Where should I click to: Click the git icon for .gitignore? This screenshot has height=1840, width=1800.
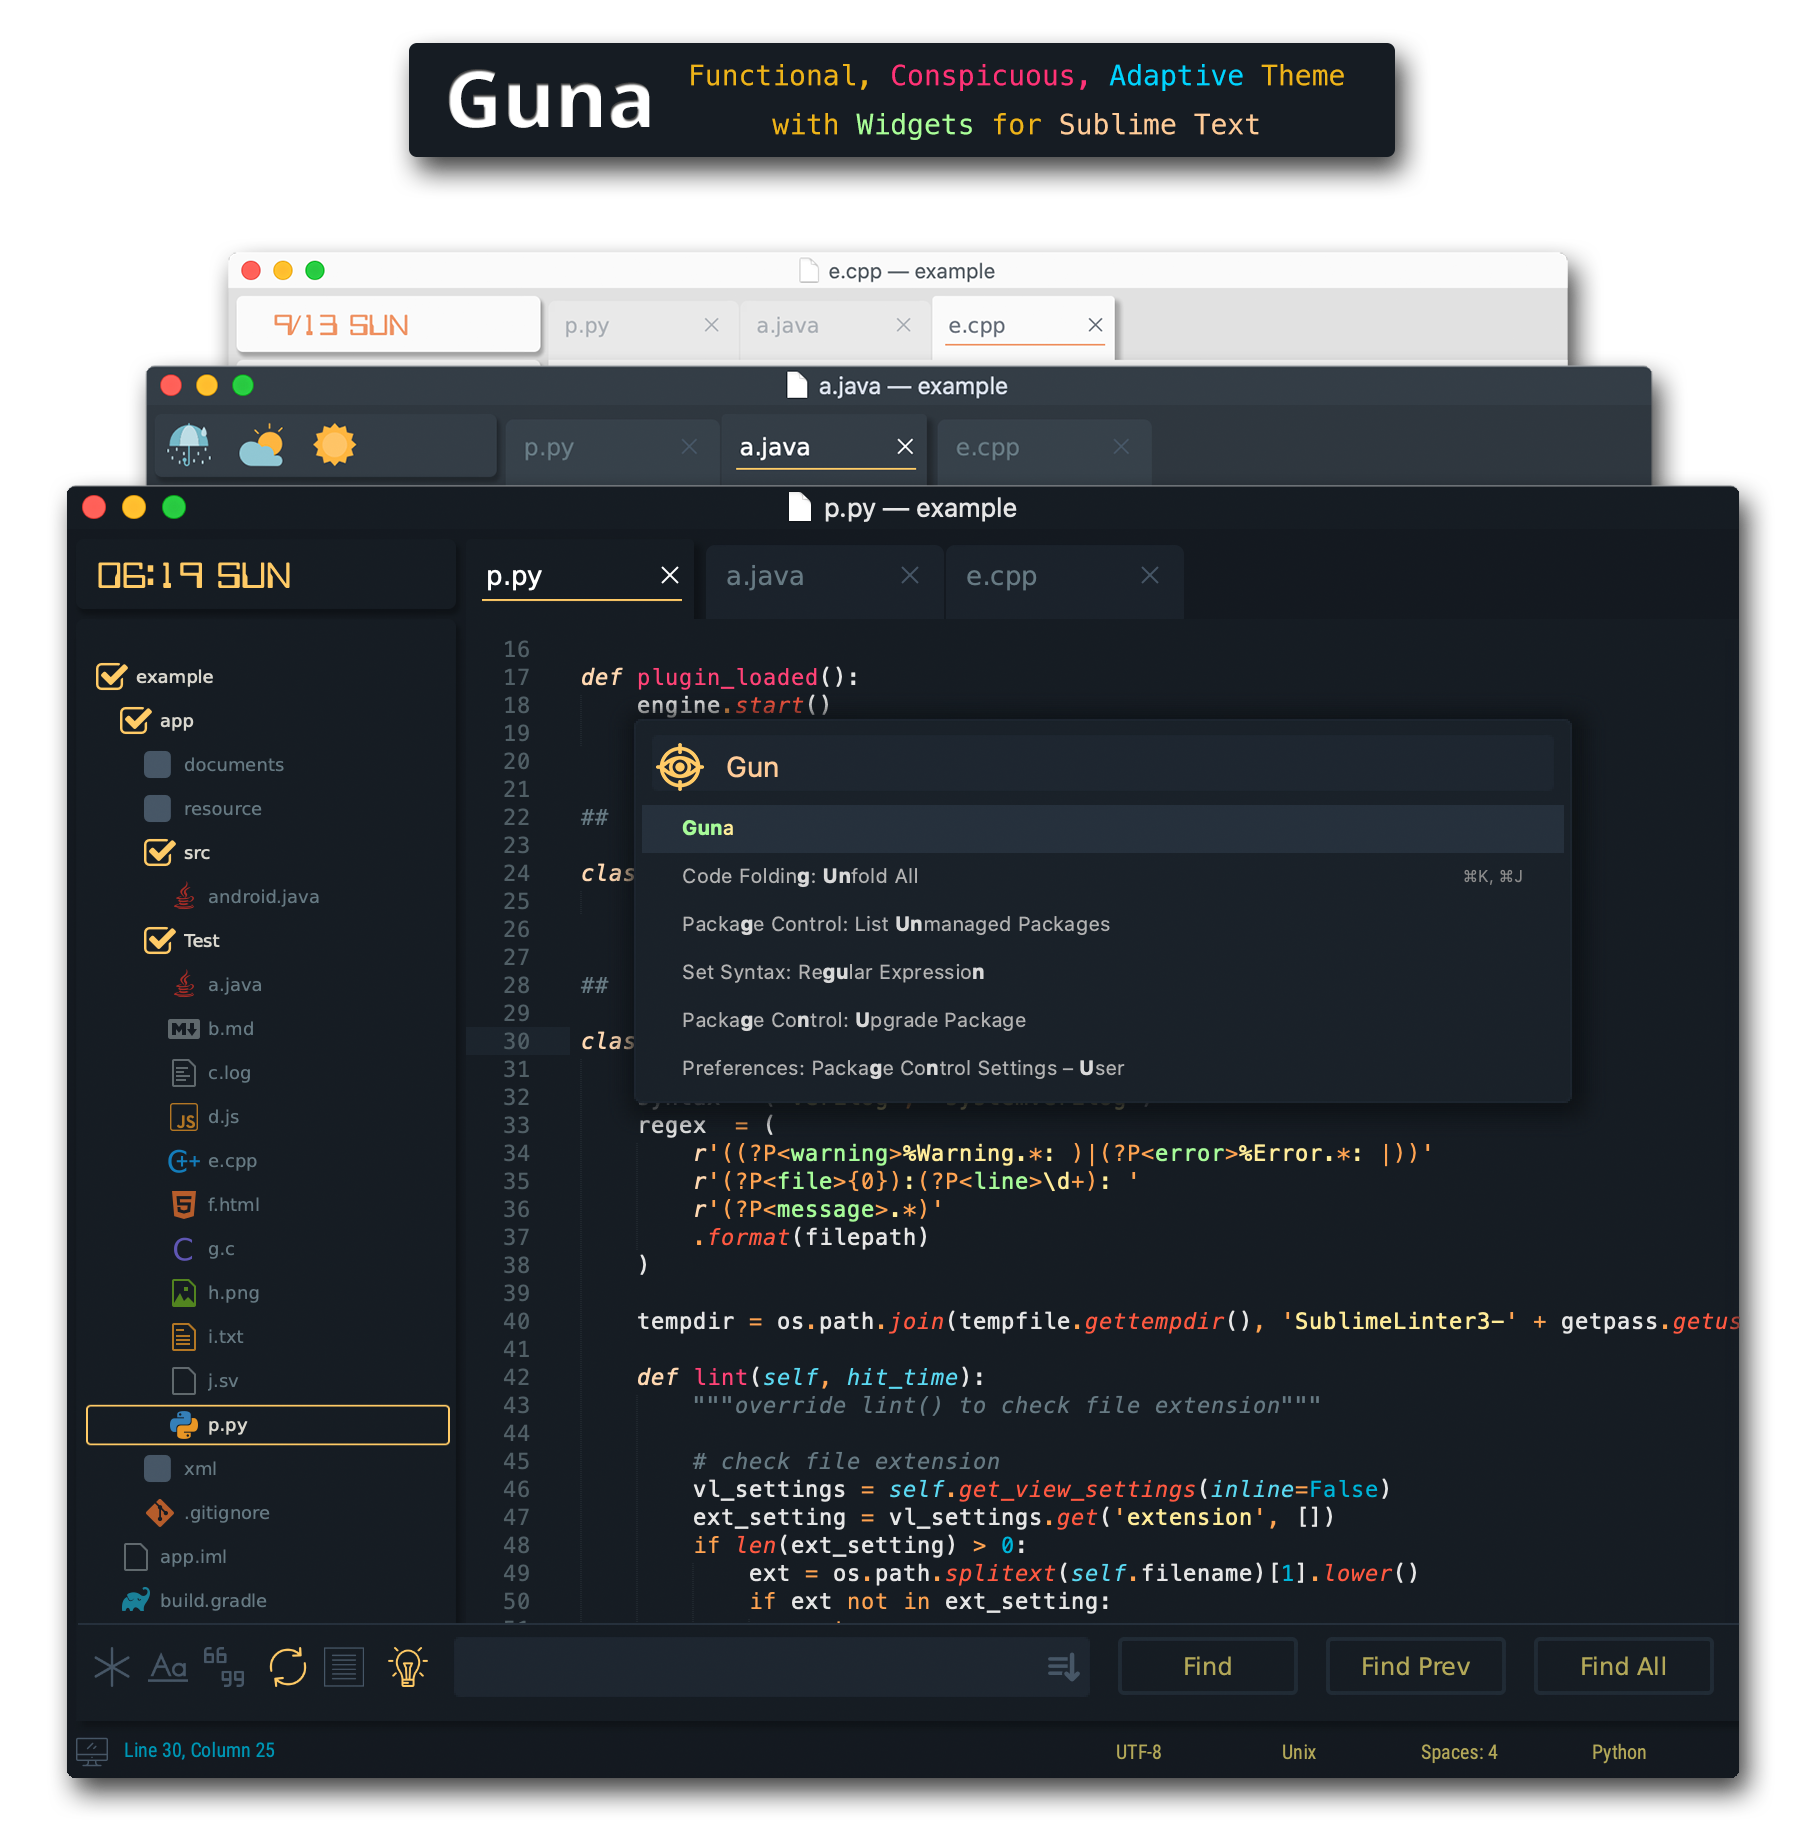click(x=160, y=1513)
